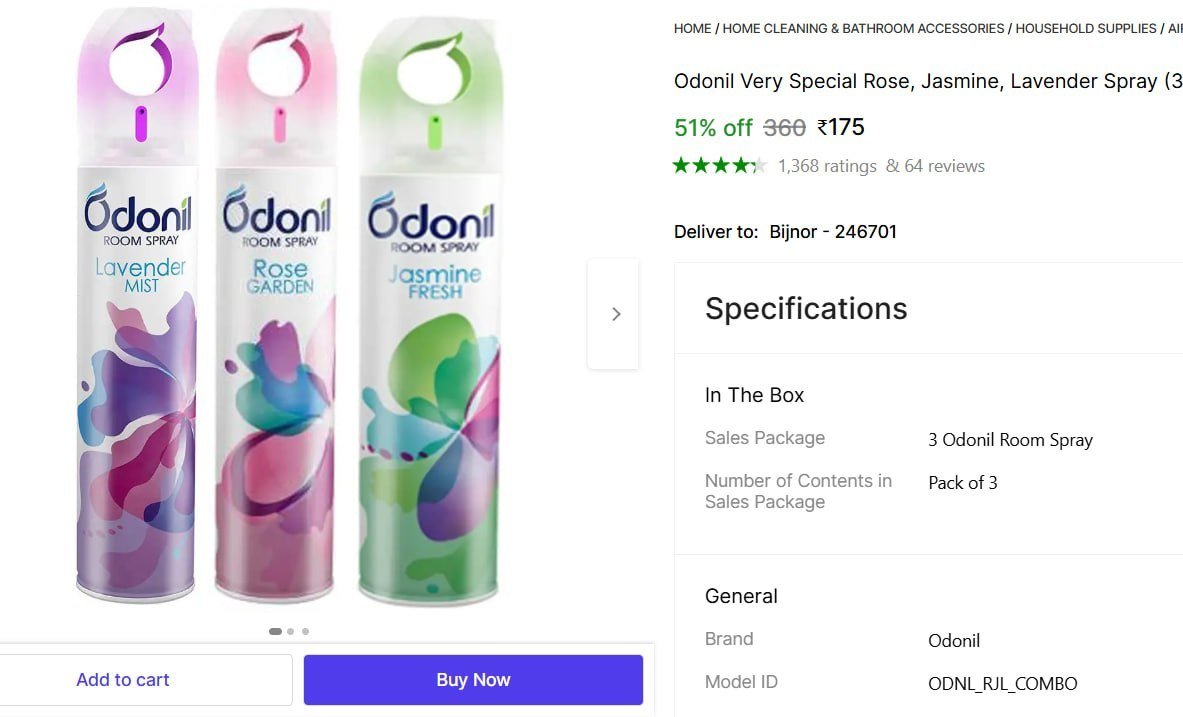Click the Odonil logo on the Rose Garden can
Screen dimensions: 1183x717
click(277, 213)
